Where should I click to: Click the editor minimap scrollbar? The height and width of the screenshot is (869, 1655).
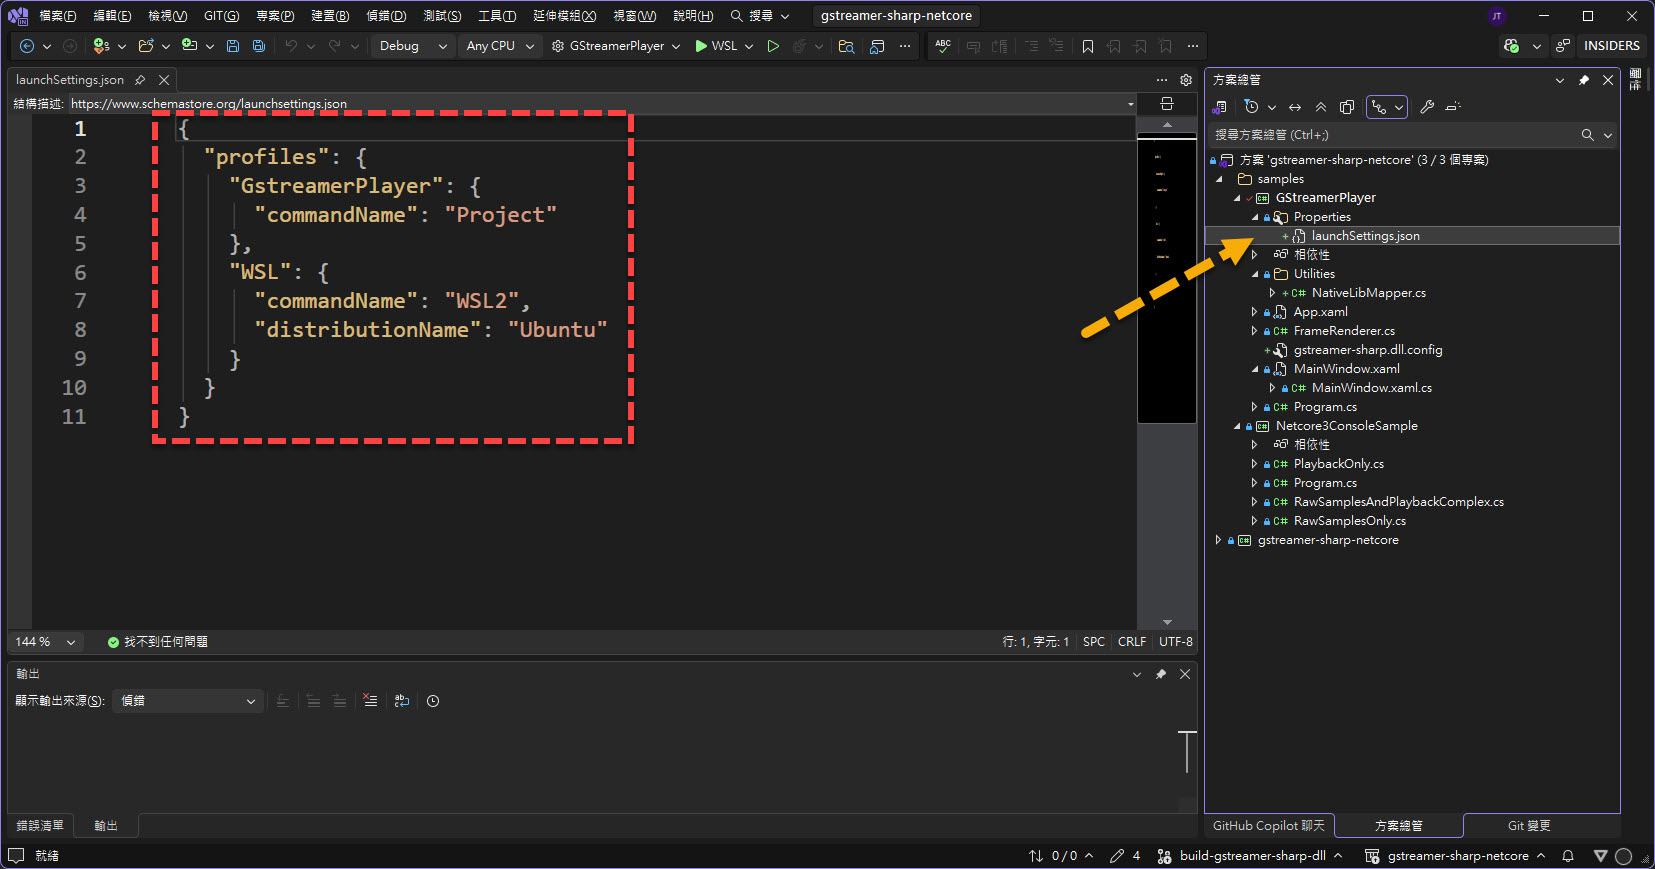click(1166, 280)
